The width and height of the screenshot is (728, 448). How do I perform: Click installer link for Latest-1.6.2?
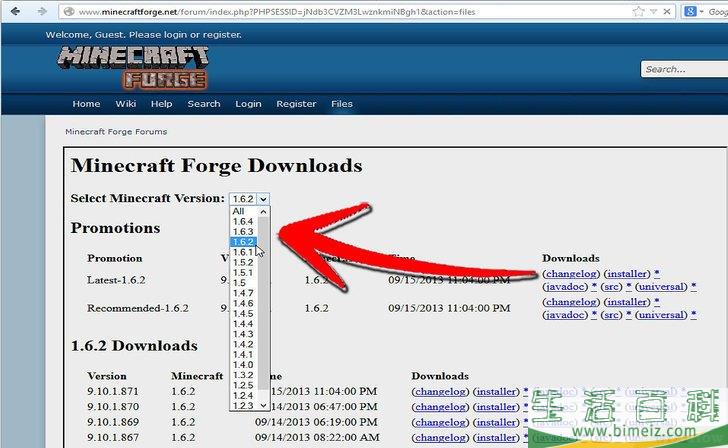tap(627, 274)
